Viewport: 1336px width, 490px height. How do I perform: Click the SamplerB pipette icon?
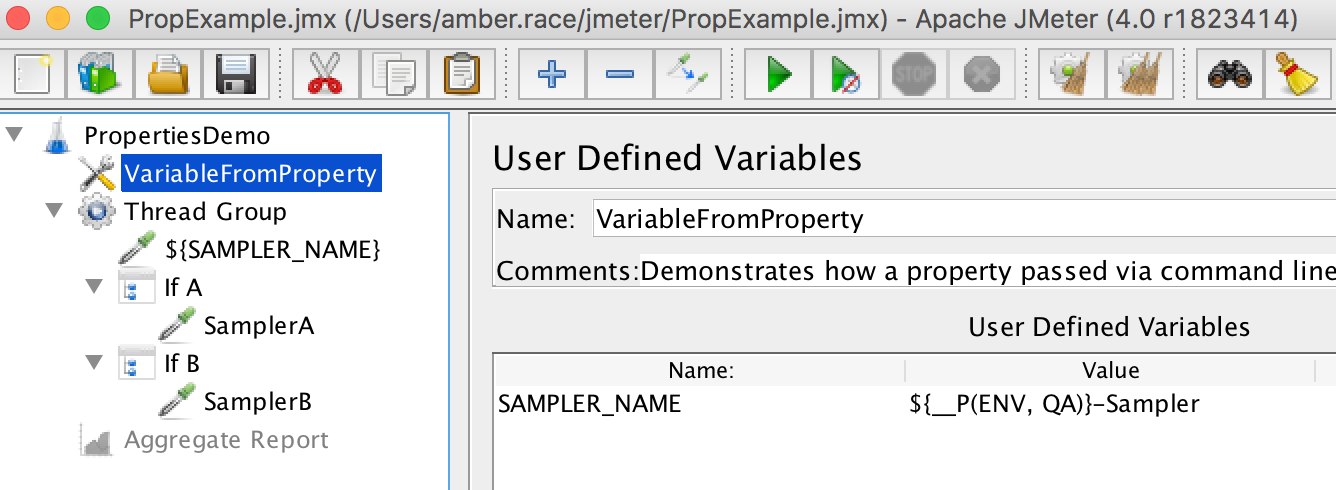pyautogui.click(x=176, y=402)
